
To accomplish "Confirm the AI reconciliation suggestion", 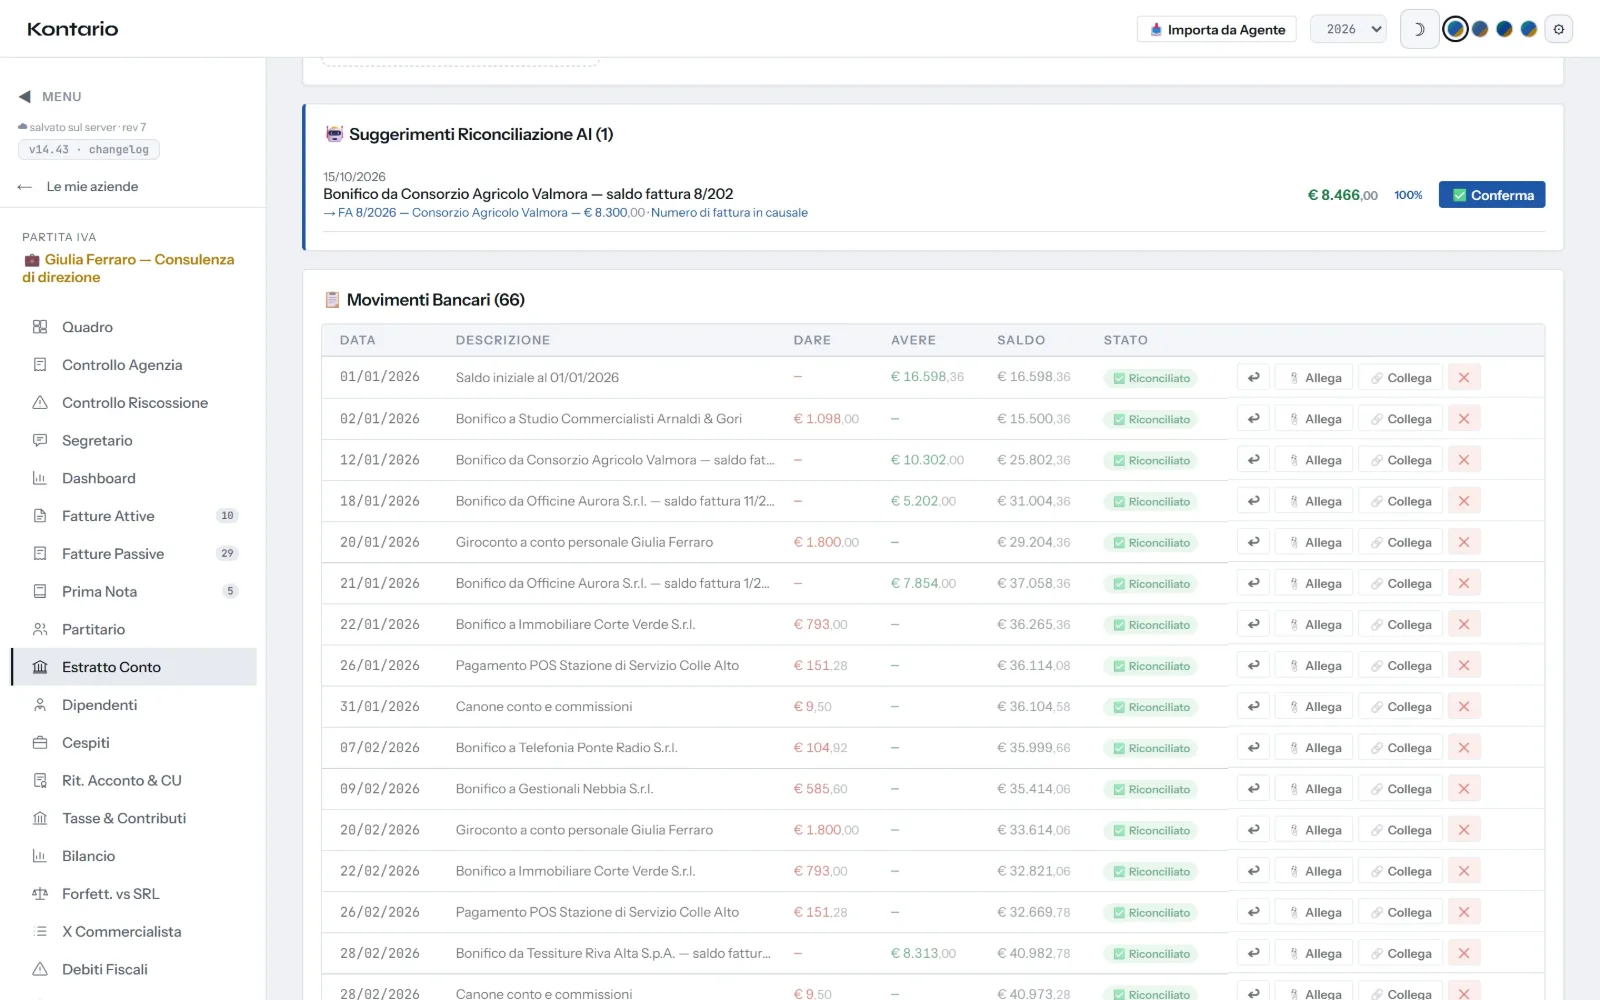I will tap(1491, 195).
